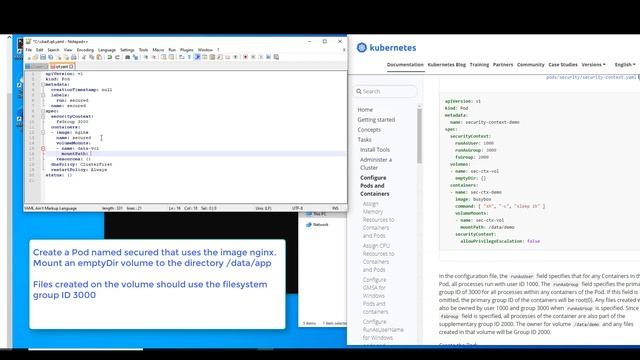The image size is (640, 360).
Task: Open the Language menu in Notepad++
Action: pos(107,50)
